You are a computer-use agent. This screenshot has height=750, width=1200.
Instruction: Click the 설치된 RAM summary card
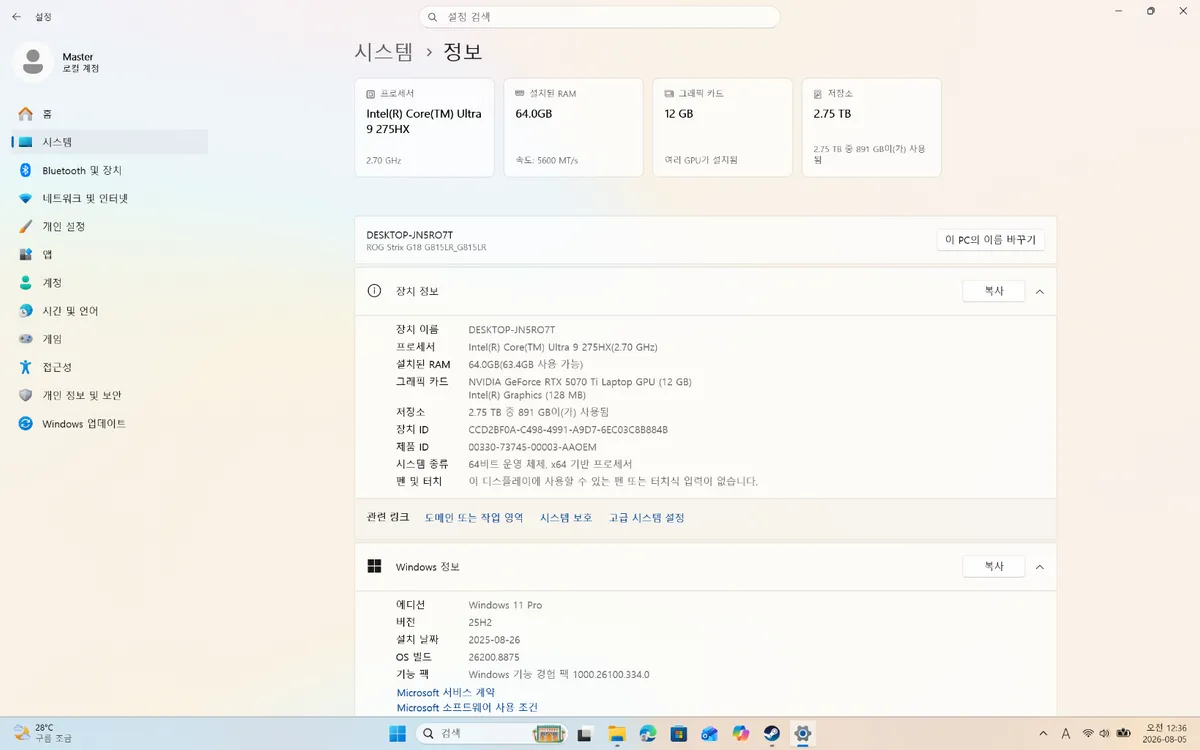573,128
